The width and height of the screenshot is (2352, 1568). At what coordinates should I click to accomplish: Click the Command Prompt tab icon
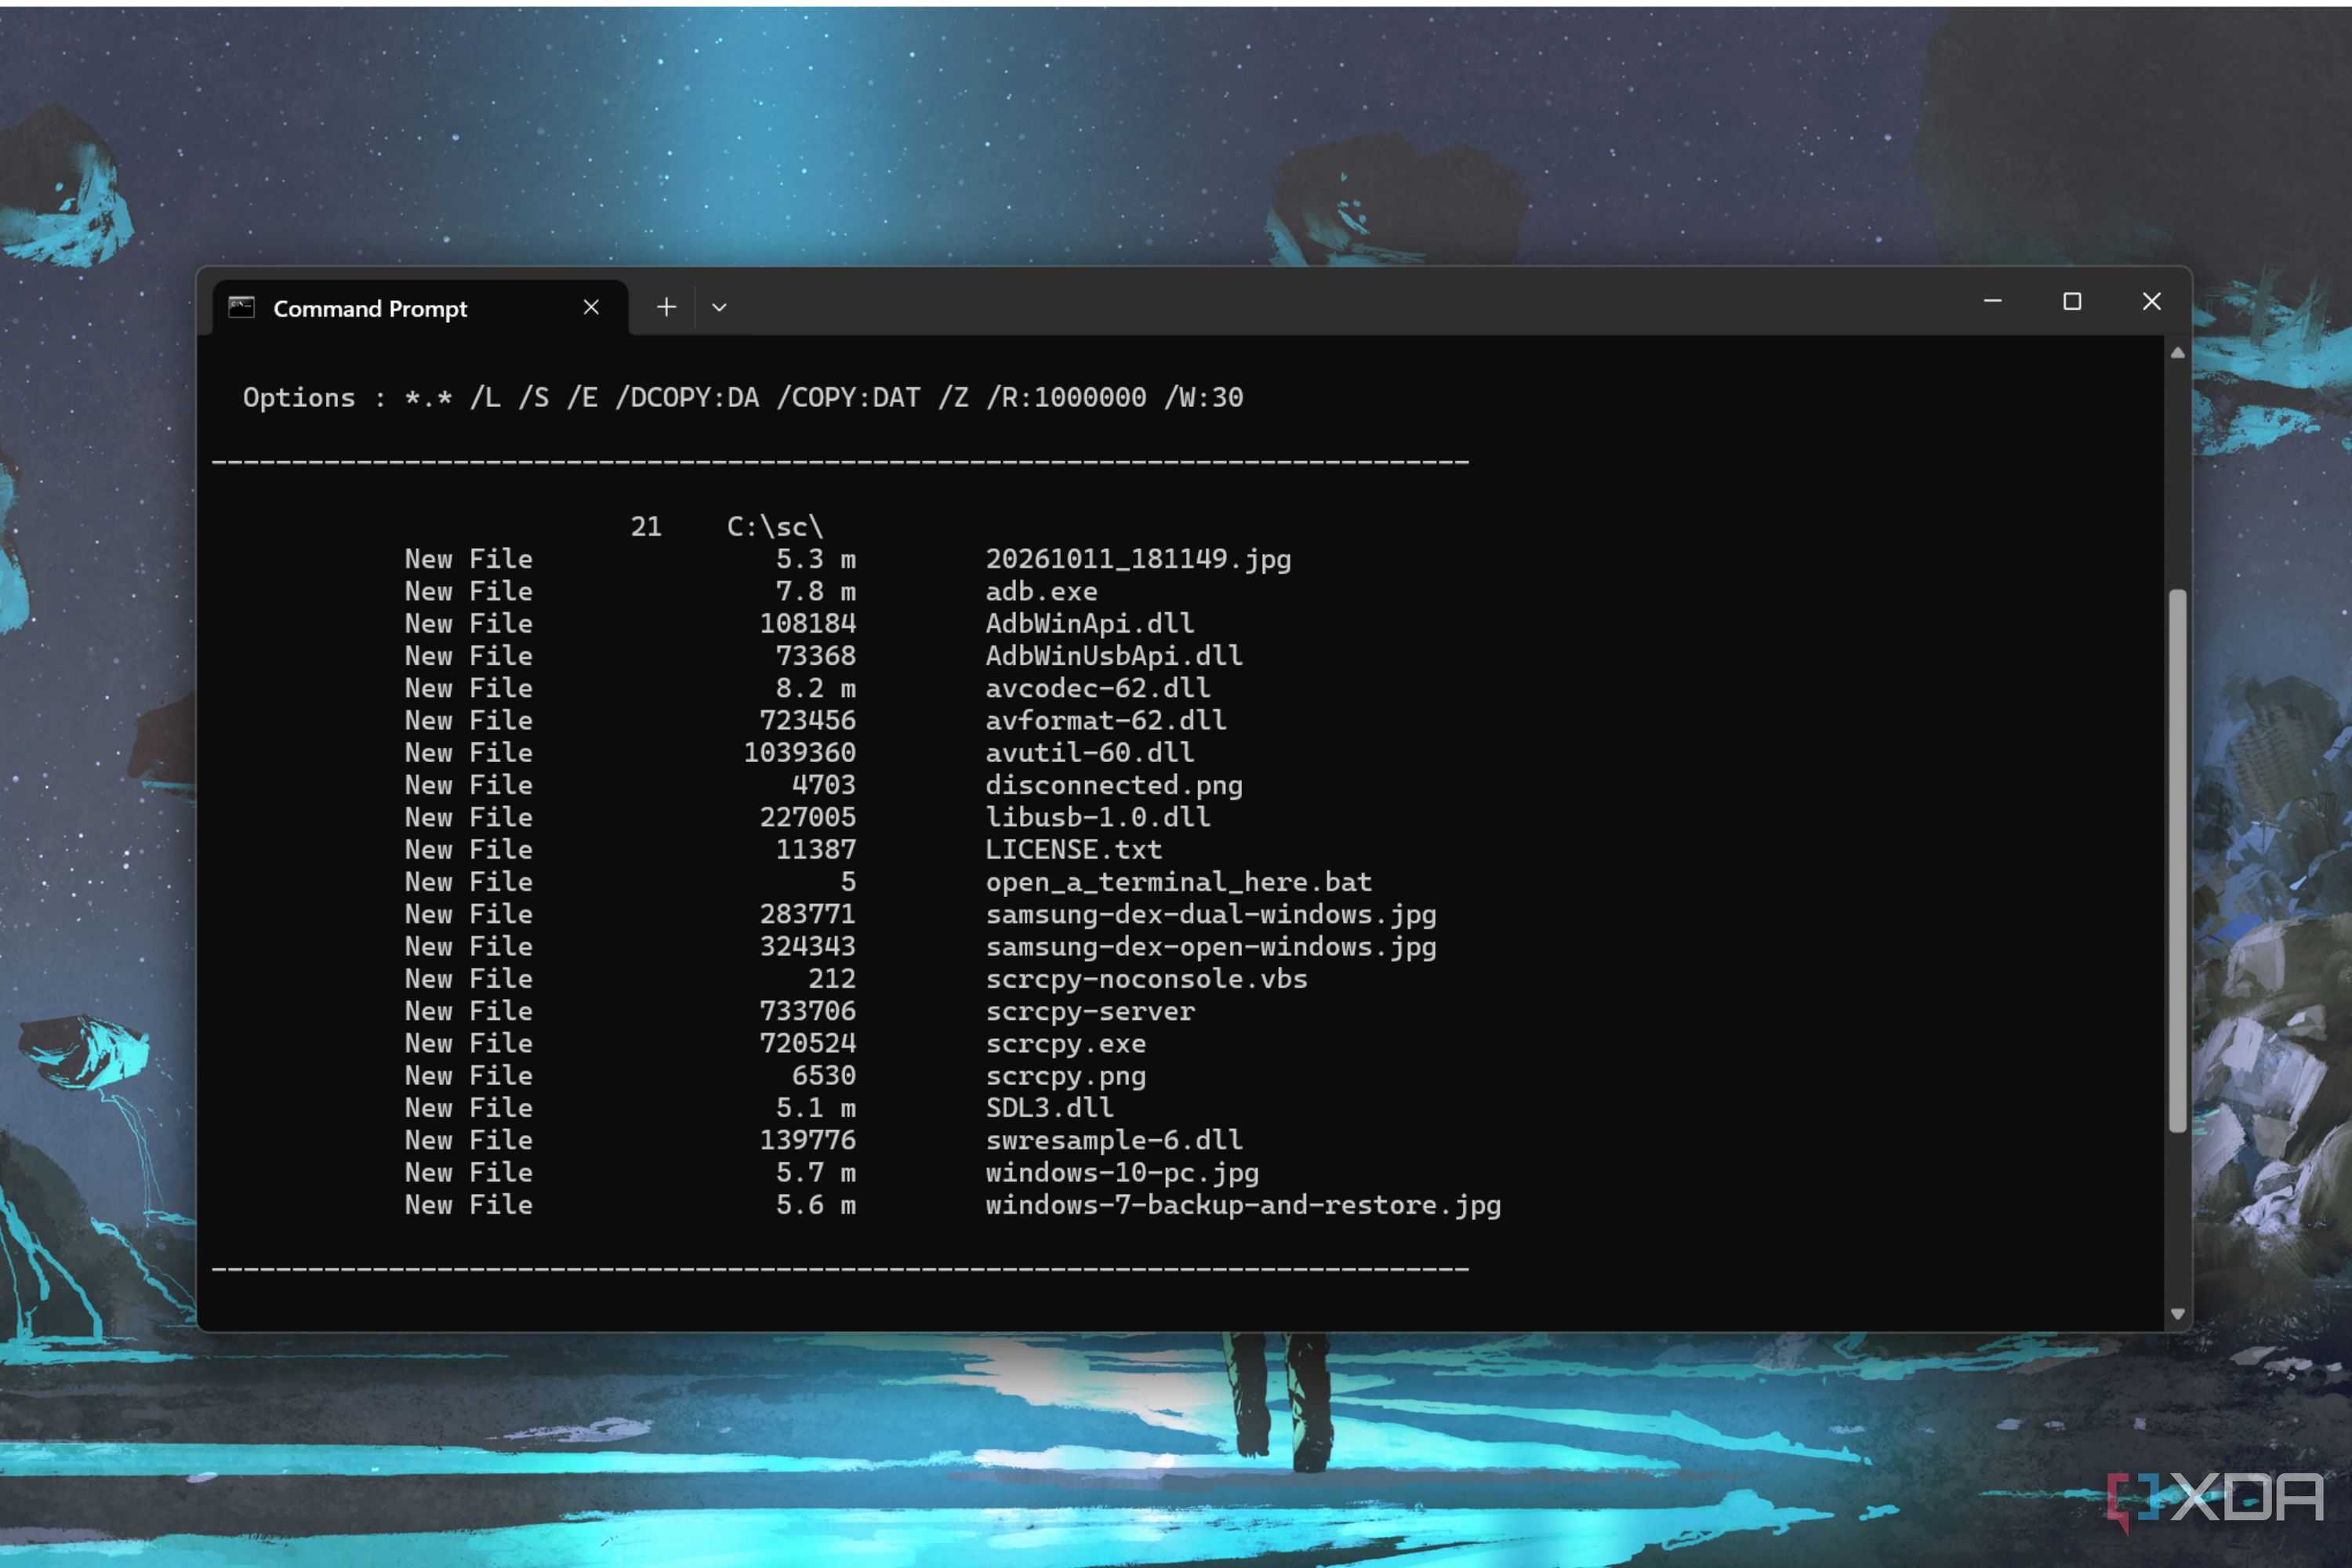click(x=241, y=307)
